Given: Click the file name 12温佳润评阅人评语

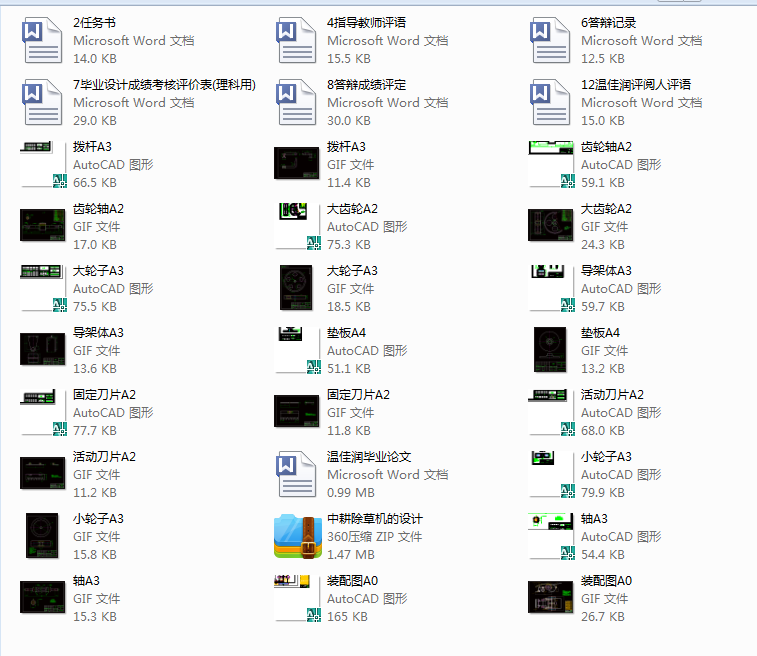Looking at the screenshot, I should click(636, 85).
